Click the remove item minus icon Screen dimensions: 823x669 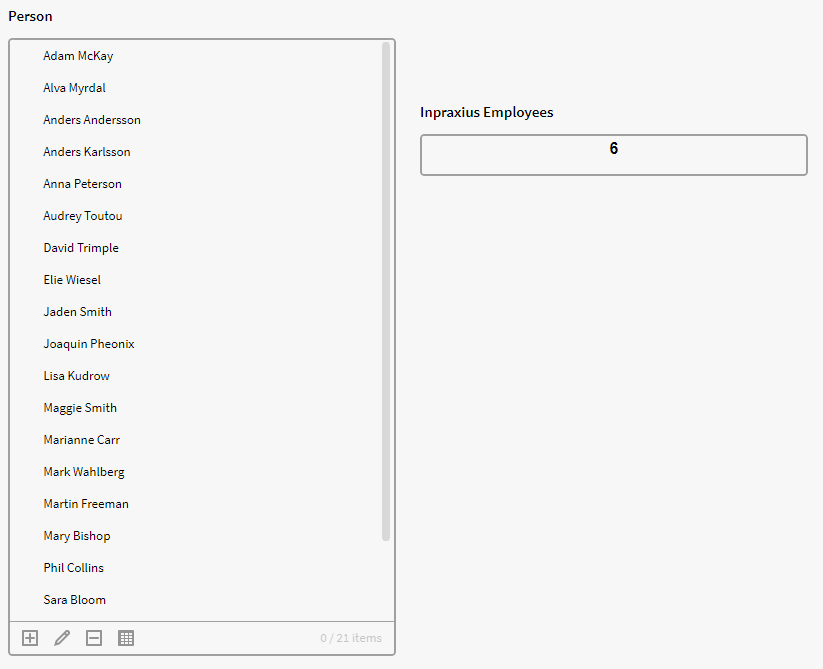(x=94, y=638)
